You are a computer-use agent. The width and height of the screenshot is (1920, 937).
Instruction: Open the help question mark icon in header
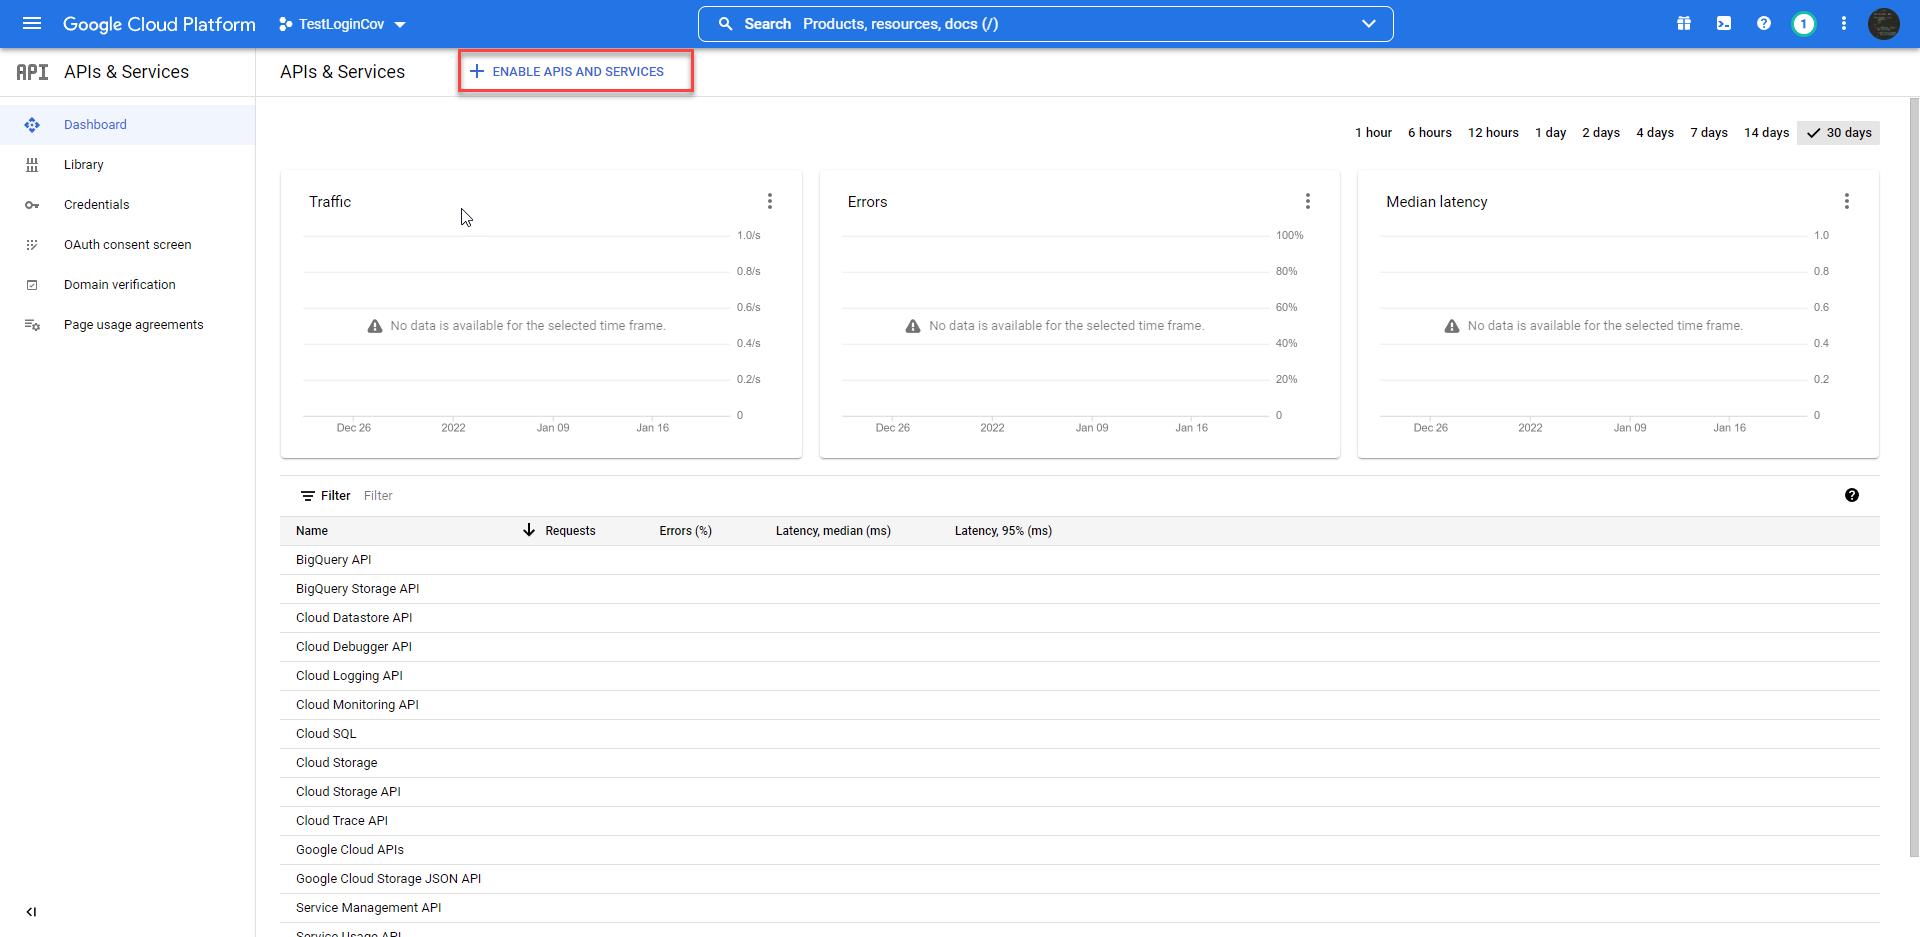pyautogui.click(x=1764, y=23)
